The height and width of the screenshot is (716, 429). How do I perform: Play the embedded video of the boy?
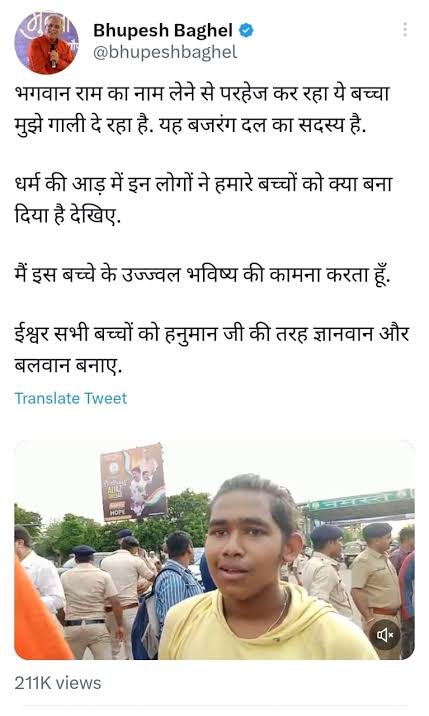pyautogui.click(x=214, y=550)
